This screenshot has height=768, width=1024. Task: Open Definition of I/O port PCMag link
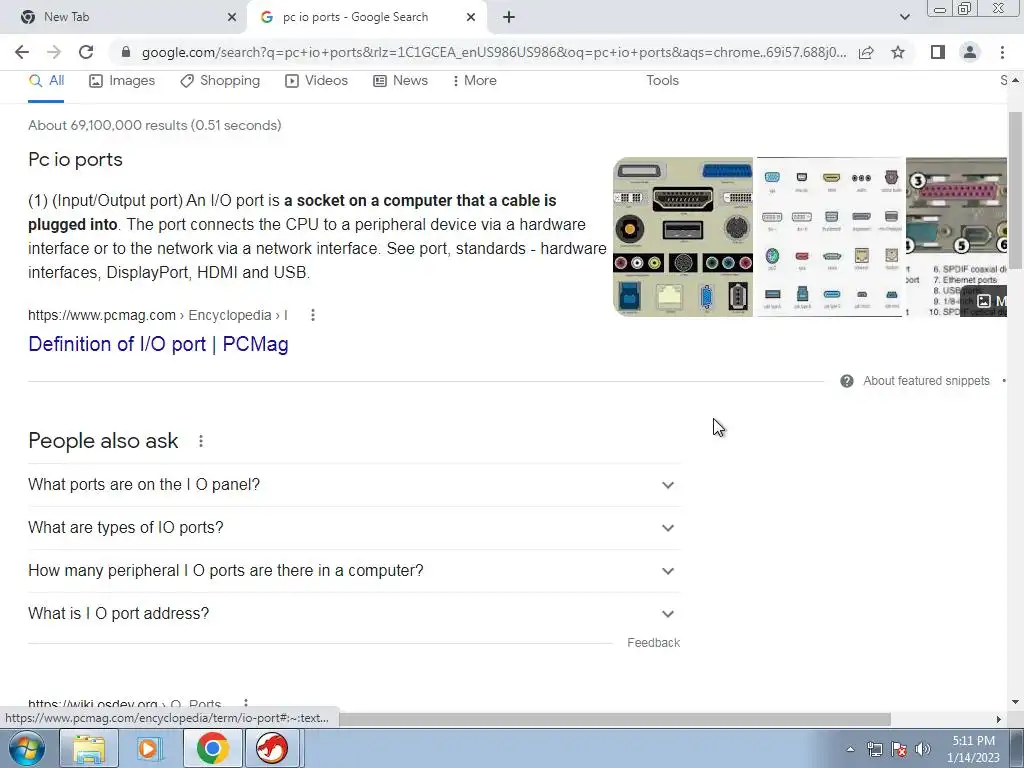[x=158, y=344]
